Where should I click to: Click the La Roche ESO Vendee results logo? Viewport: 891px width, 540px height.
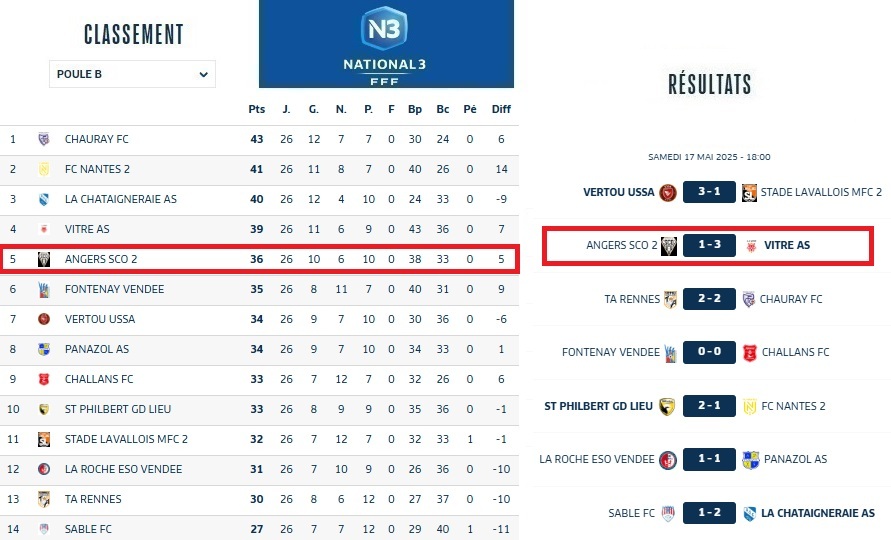(x=669, y=459)
